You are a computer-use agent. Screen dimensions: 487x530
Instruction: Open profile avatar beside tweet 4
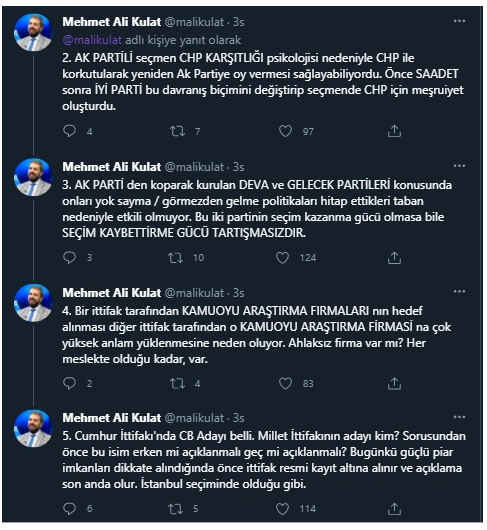pyautogui.click(x=33, y=303)
